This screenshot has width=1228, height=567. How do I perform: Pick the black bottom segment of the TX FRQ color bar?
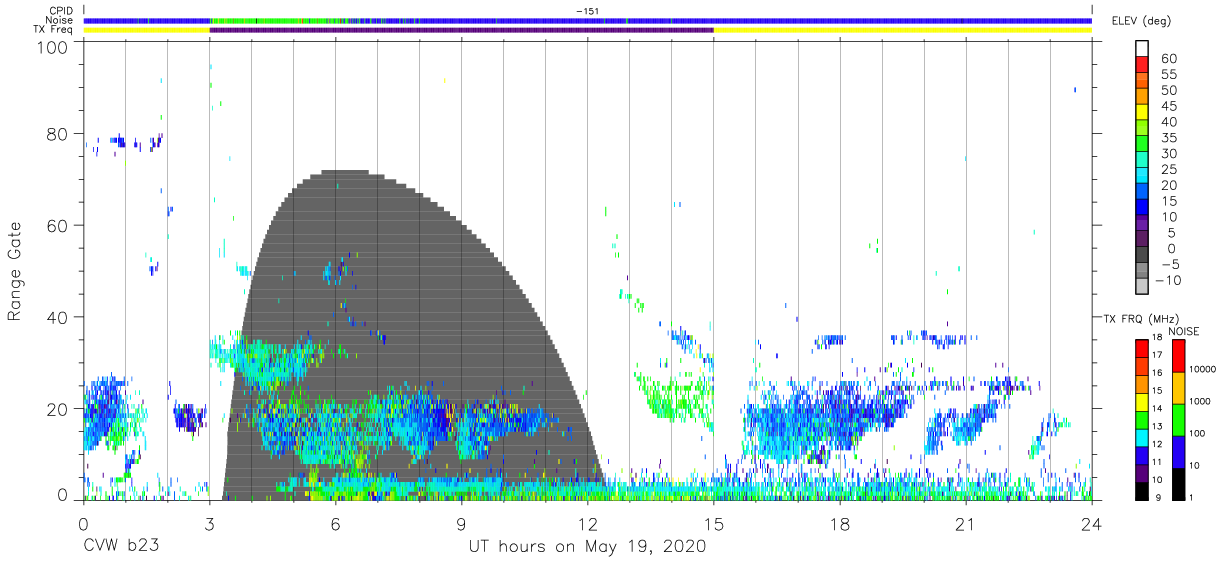1142,491
